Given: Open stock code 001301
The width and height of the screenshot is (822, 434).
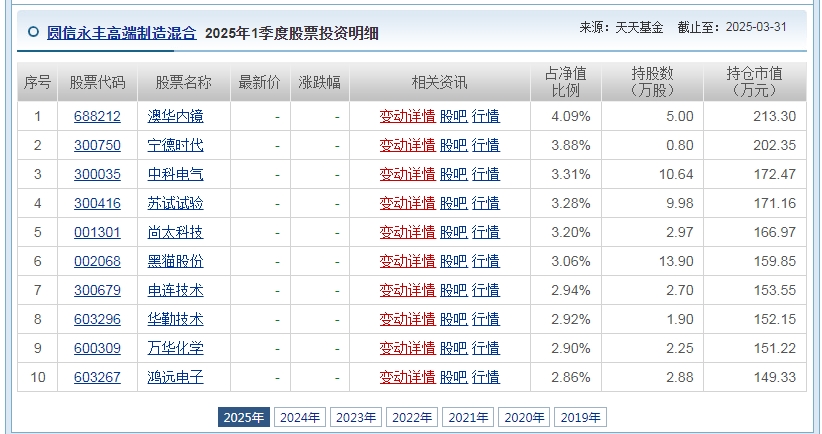Looking at the screenshot, I should click(x=98, y=232).
